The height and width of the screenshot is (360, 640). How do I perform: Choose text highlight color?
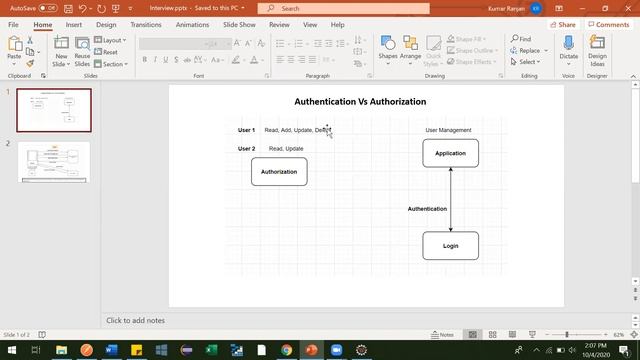236,60
